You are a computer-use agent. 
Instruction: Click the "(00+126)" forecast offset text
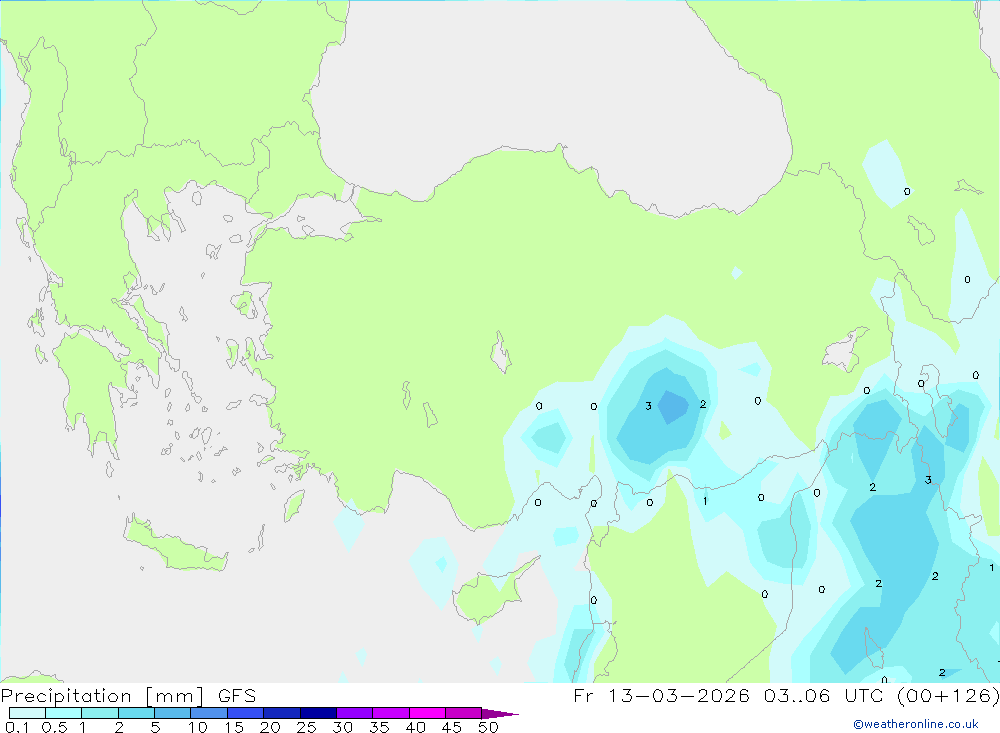click(948, 696)
